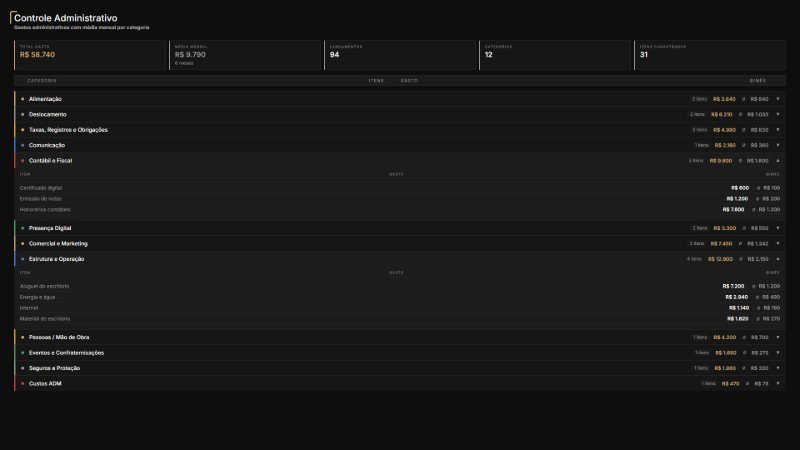Open Comercial e Marketing category
This screenshot has width=800, height=450.
tap(400, 244)
